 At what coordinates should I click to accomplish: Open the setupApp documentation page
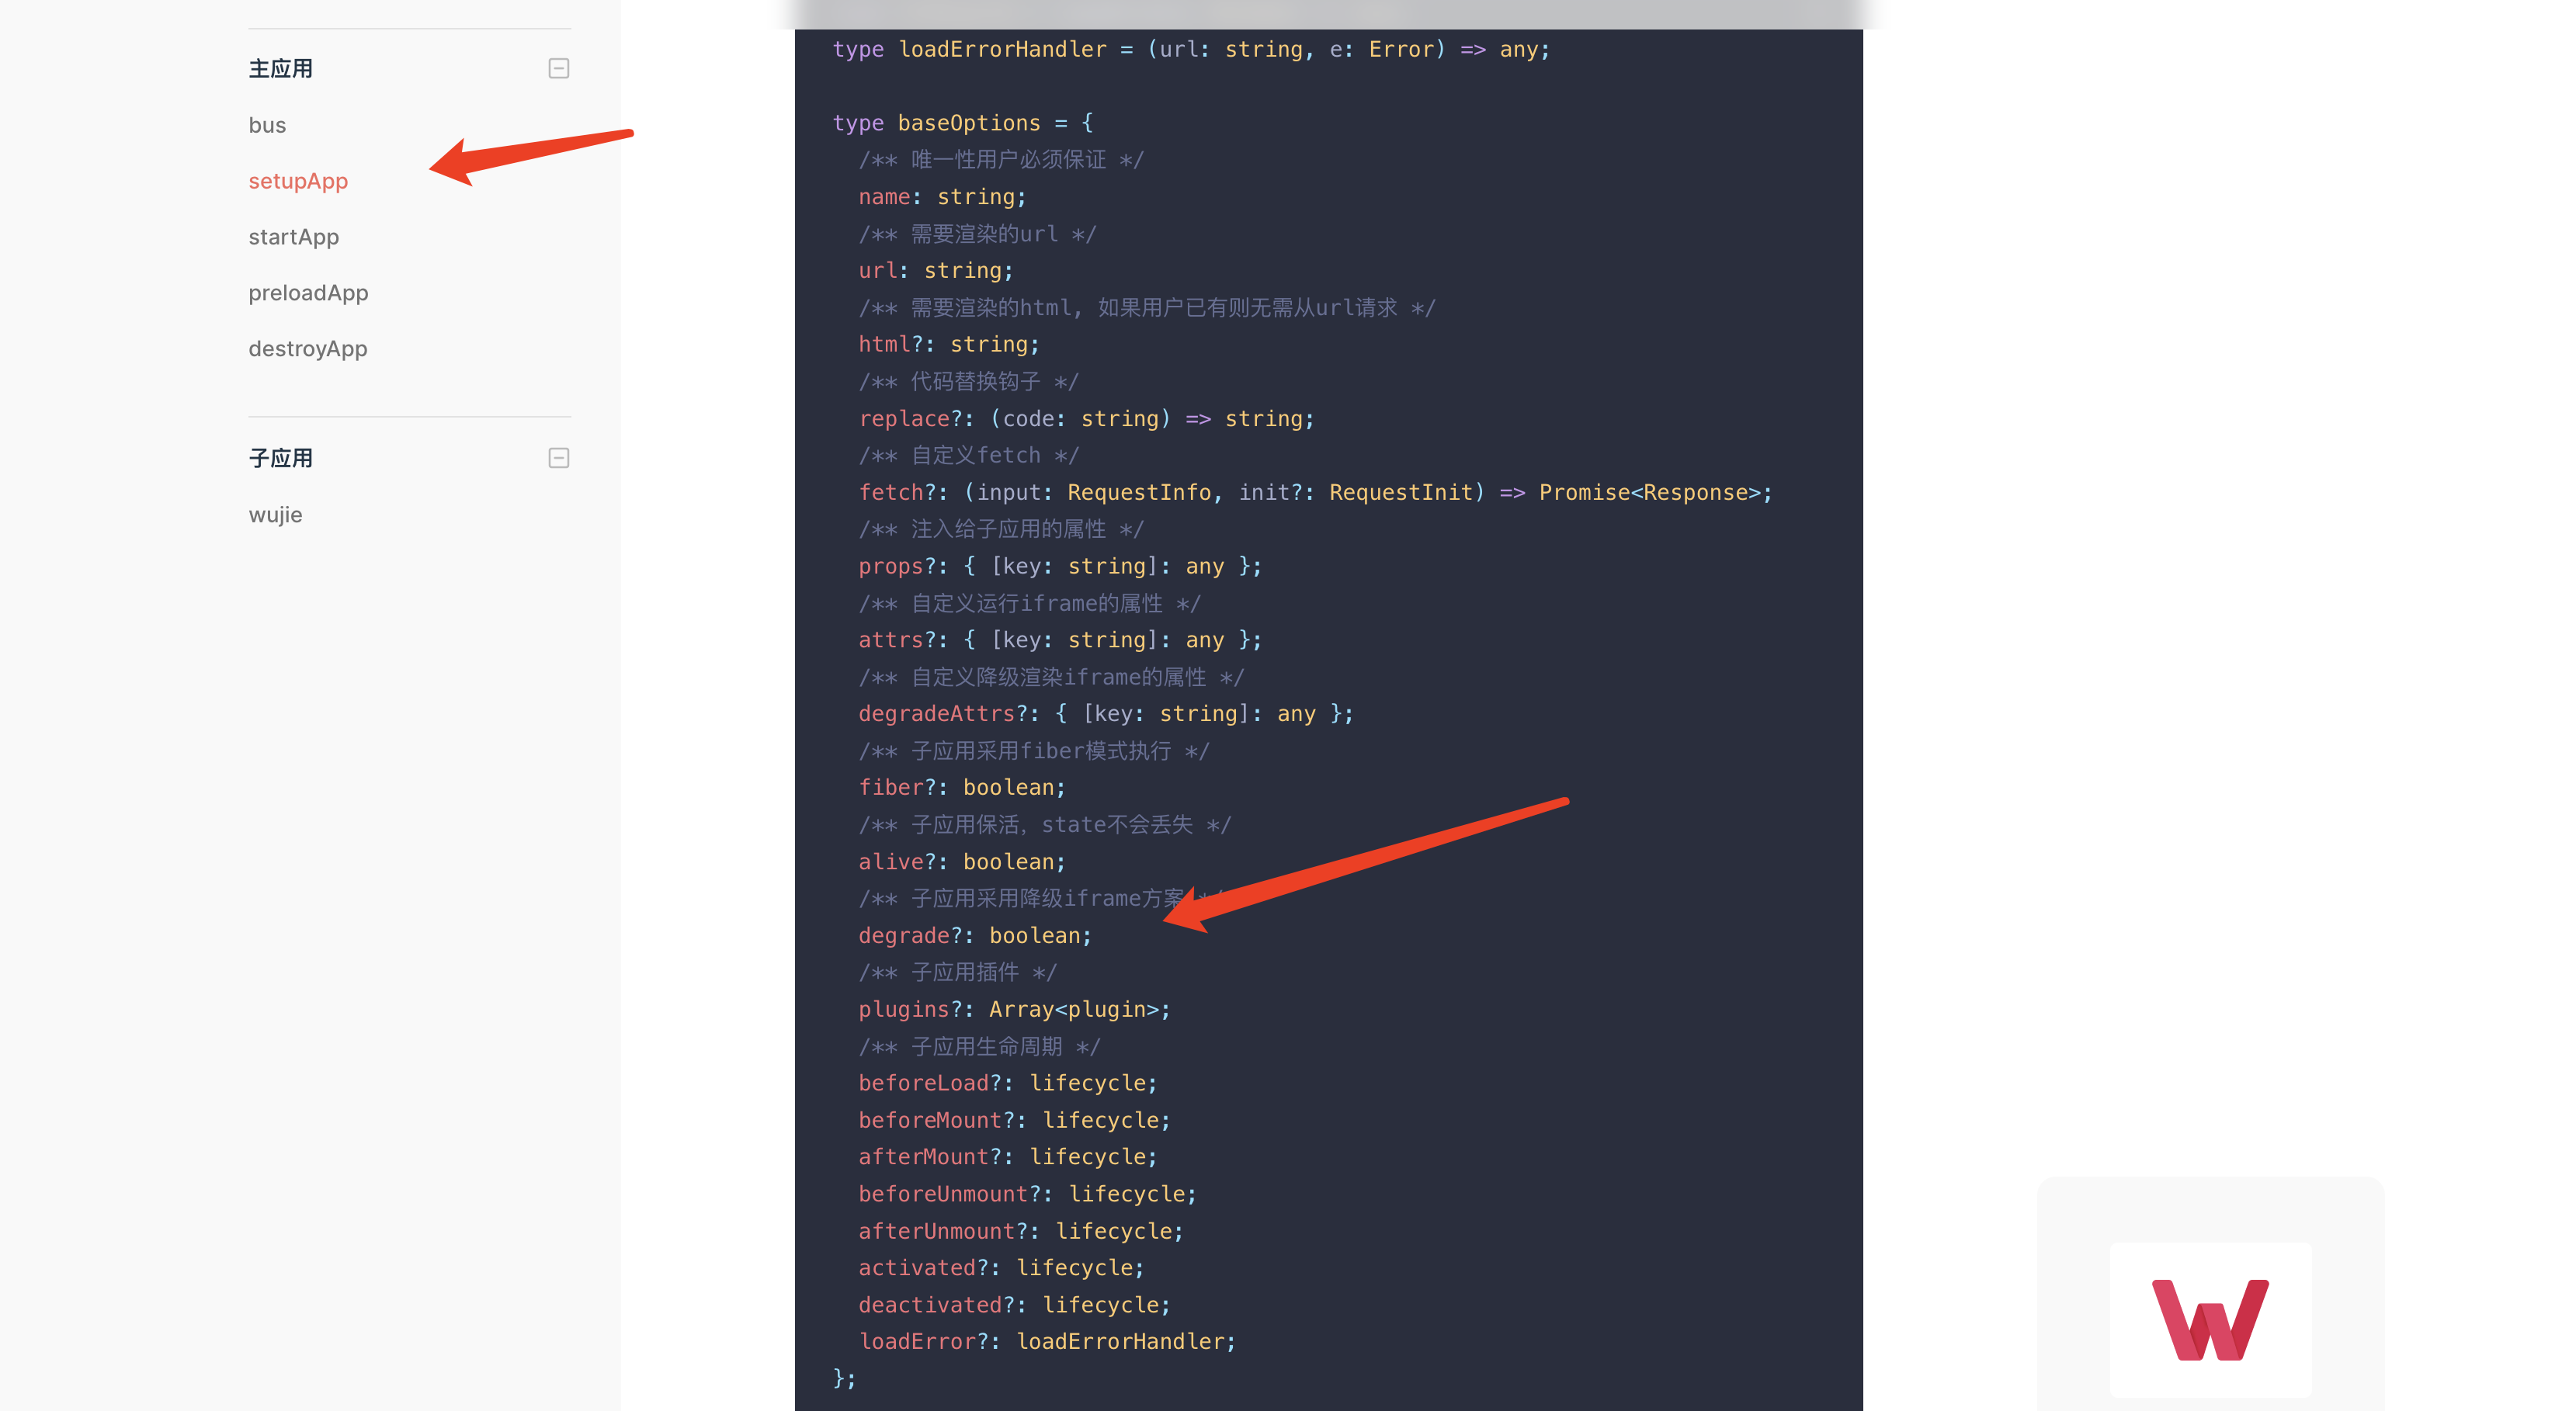point(298,181)
